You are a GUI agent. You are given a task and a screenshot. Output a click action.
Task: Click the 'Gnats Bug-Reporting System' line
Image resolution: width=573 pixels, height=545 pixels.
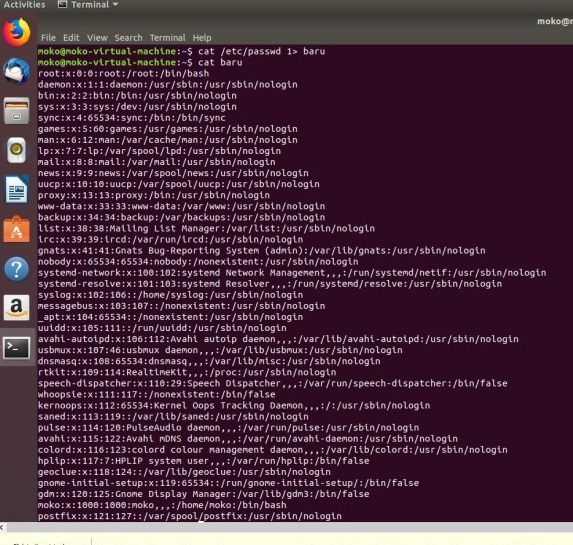(x=262, y=250)
